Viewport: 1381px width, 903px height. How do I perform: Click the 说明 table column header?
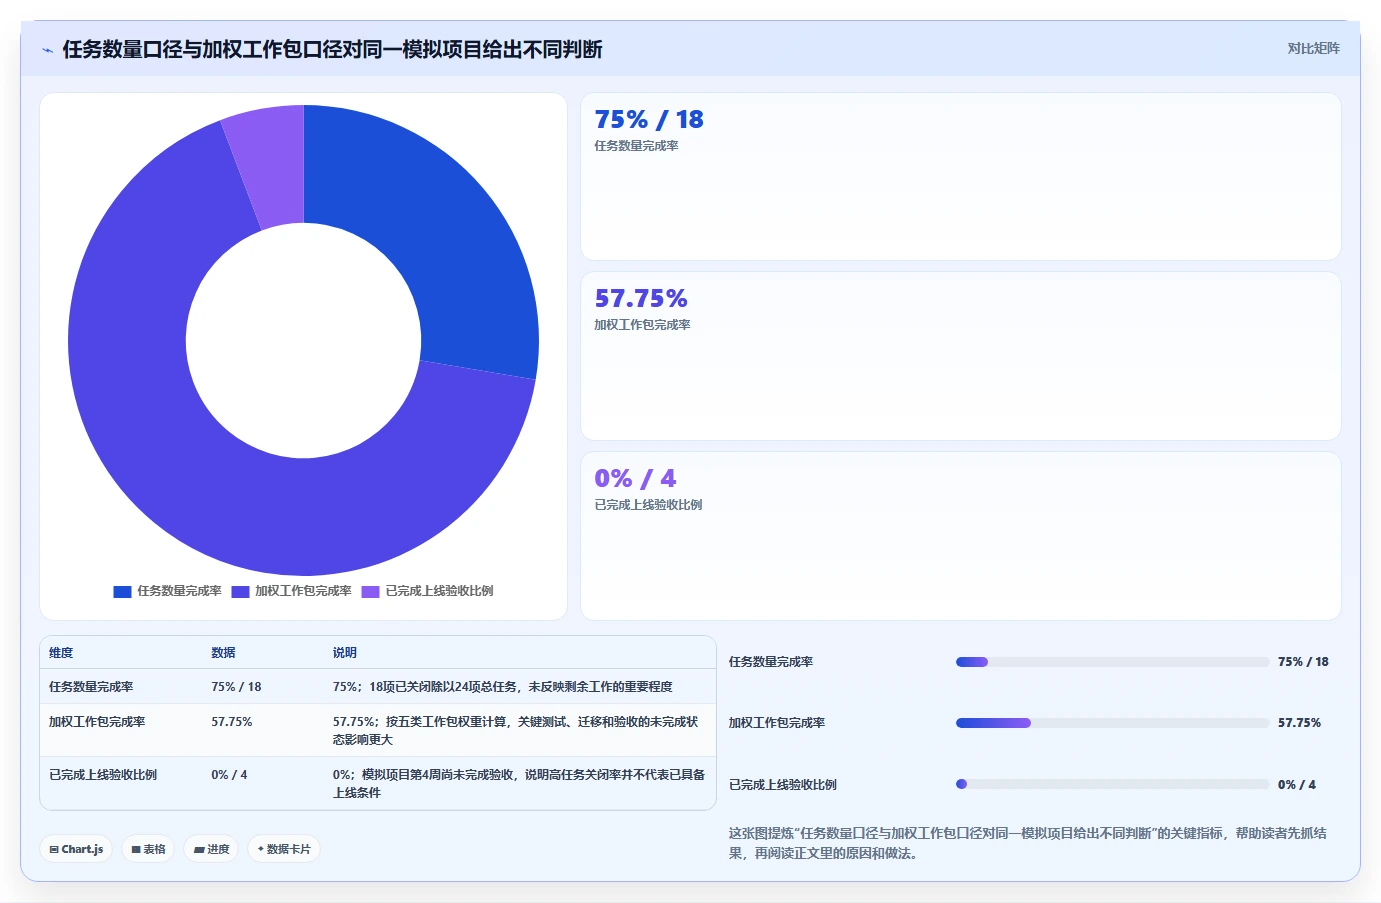pyautogui.click(x=345, y=653)
